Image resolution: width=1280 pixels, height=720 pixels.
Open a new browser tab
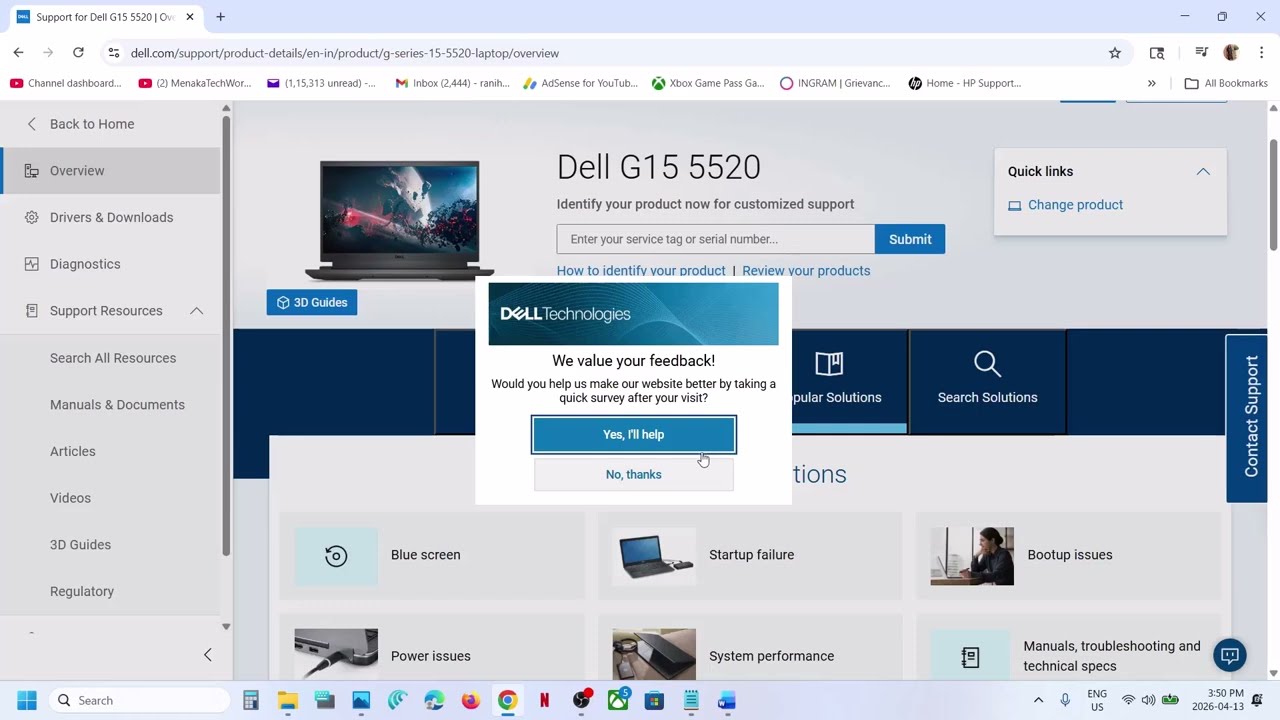[220, 17]
